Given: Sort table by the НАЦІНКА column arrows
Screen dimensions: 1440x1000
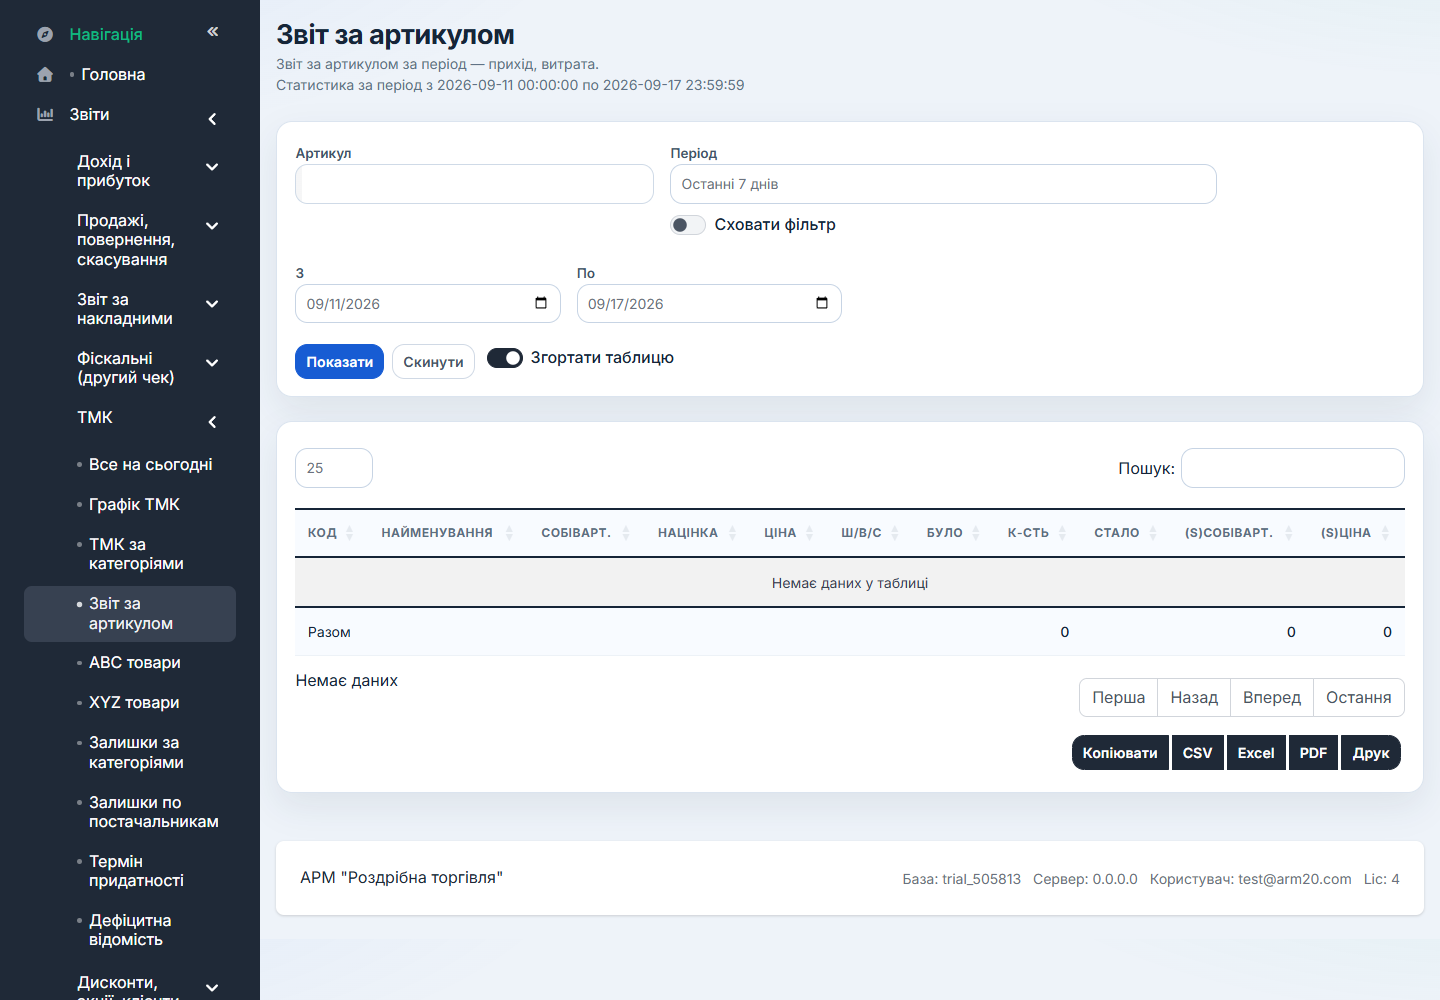Looking at the screenshot, I should (x=732, y=533).
